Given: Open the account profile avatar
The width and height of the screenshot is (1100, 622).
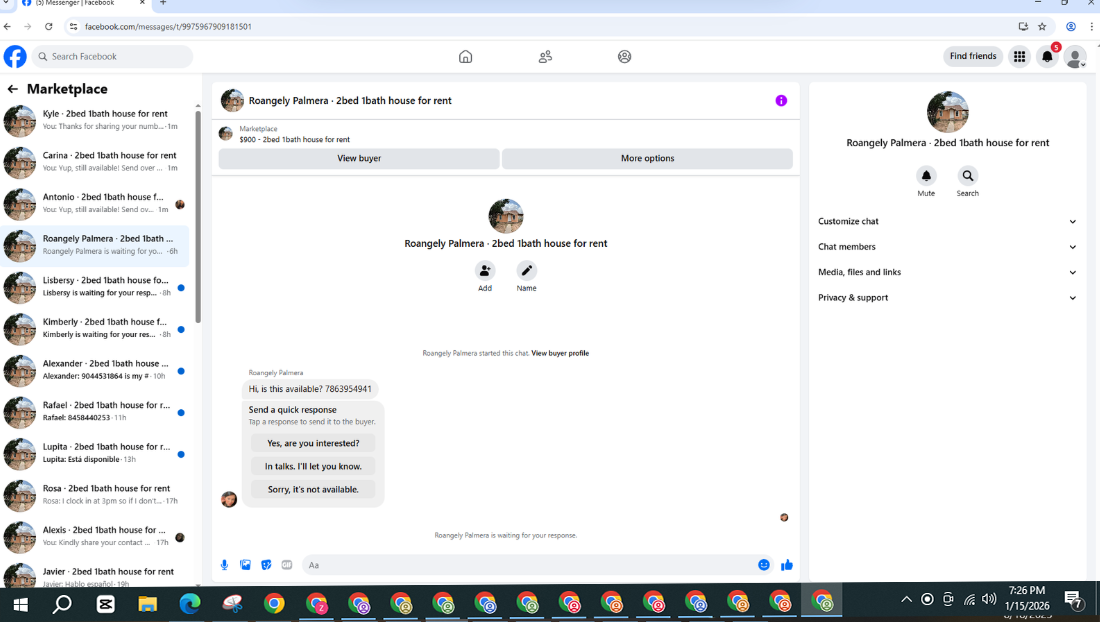Looking at the screenshot, I should coord(1075,57).
